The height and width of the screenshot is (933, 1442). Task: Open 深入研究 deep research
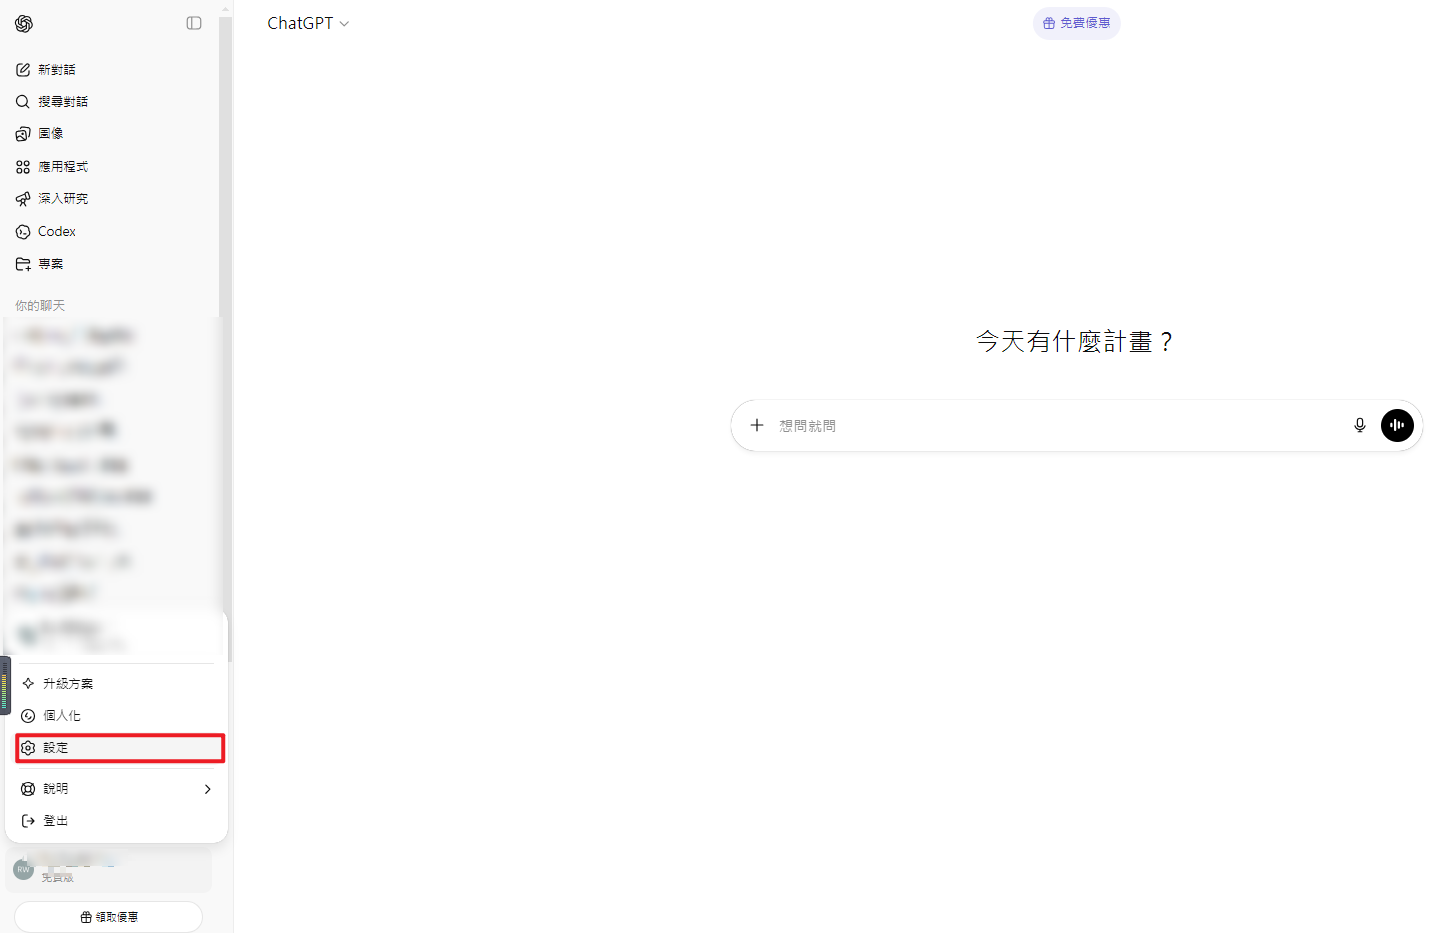(x=62, y=199)
